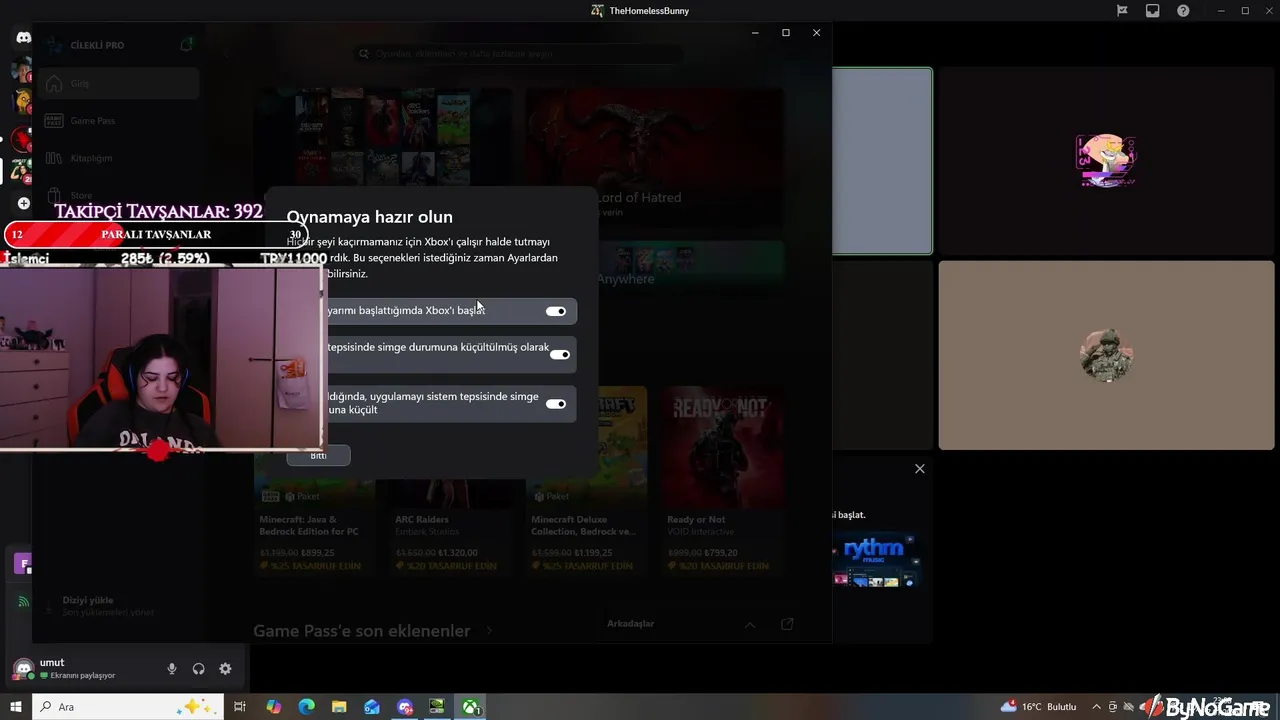The image size is (1280, 720).
Task: Open the weather widget showing 16°C Bulutlu
Action: pyautogui.click(x=1038, y=707)
